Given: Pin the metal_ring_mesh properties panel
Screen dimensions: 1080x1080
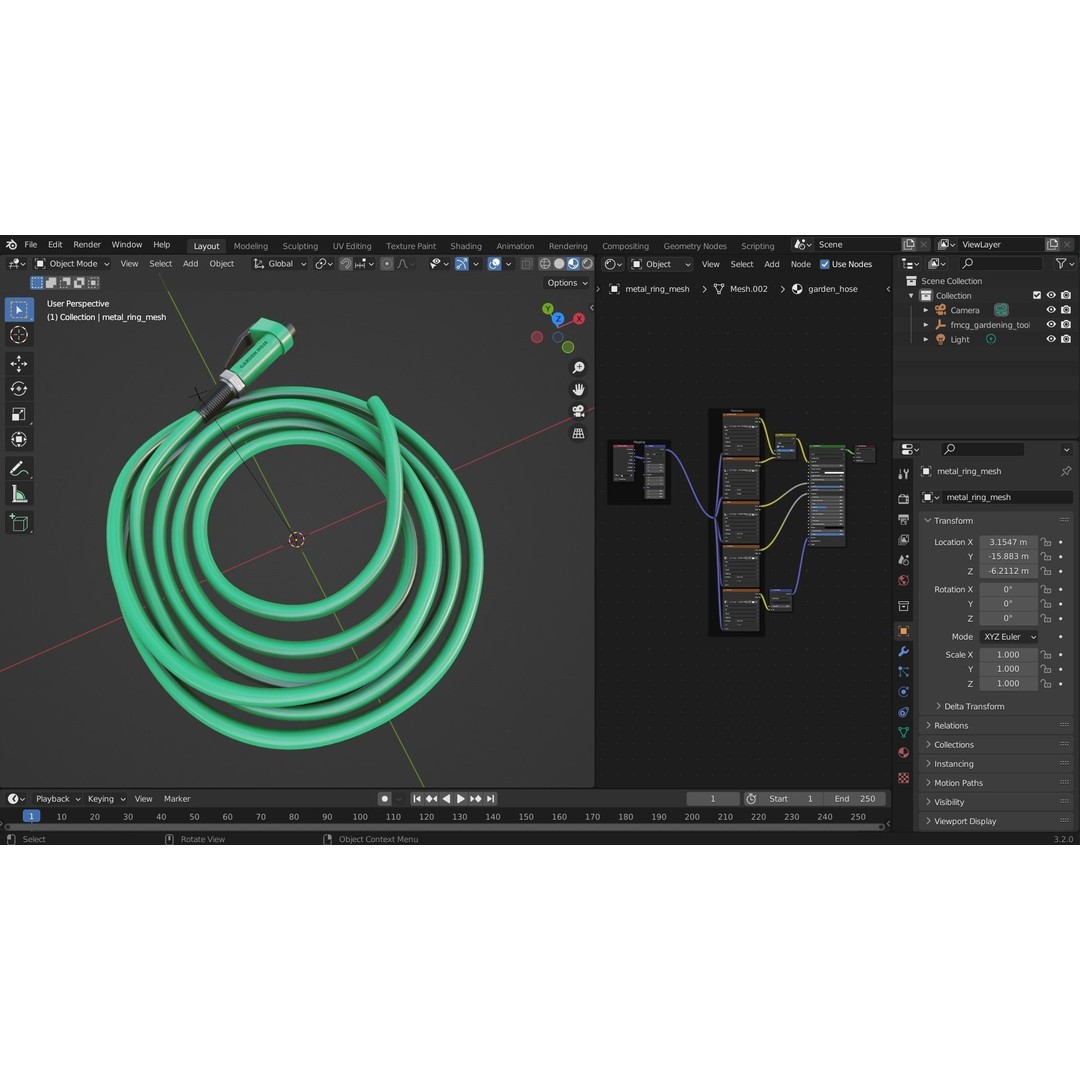Looking at the screenshot, I should (1066, 471).
